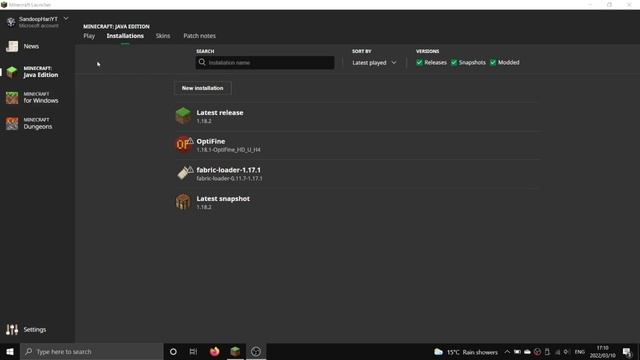Click the Settings label in sidebar

35,329
